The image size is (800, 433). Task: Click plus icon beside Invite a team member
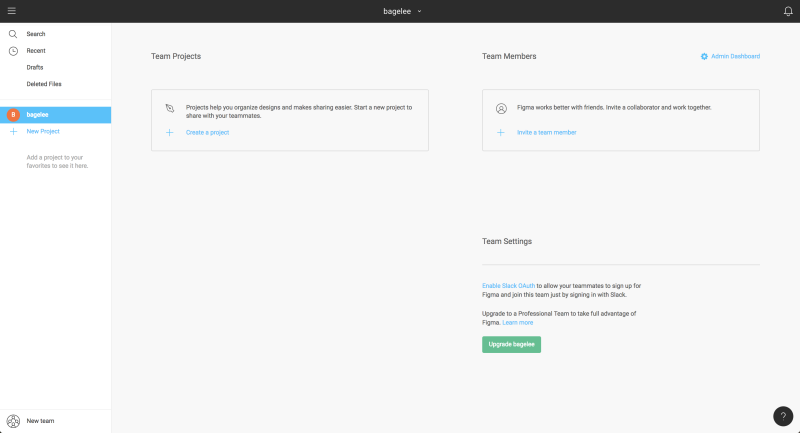coord(501,133)
